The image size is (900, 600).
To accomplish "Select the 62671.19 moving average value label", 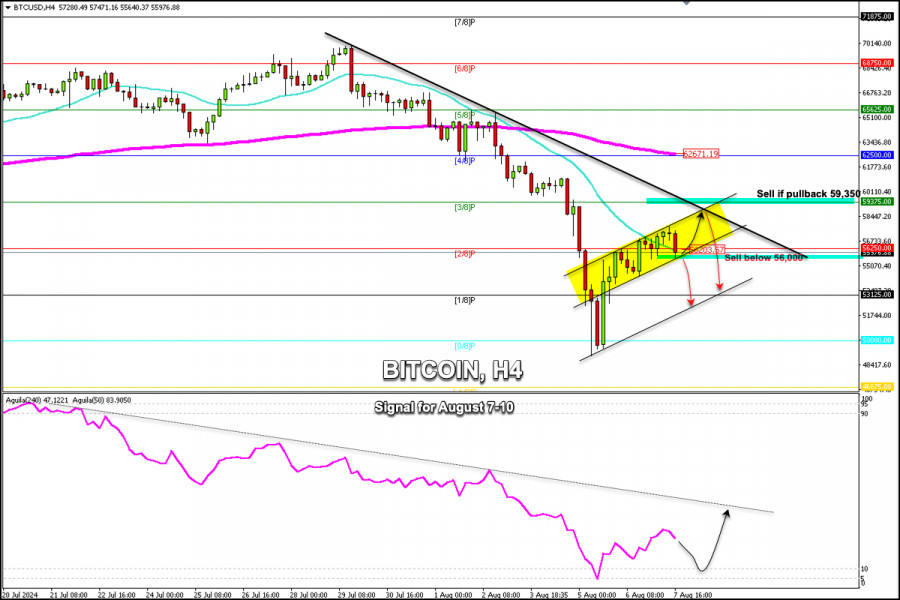I will point(701,154).
